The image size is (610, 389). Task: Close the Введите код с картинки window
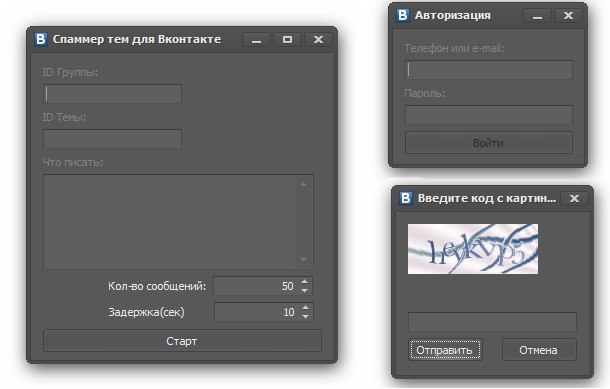tap(574, 199)
